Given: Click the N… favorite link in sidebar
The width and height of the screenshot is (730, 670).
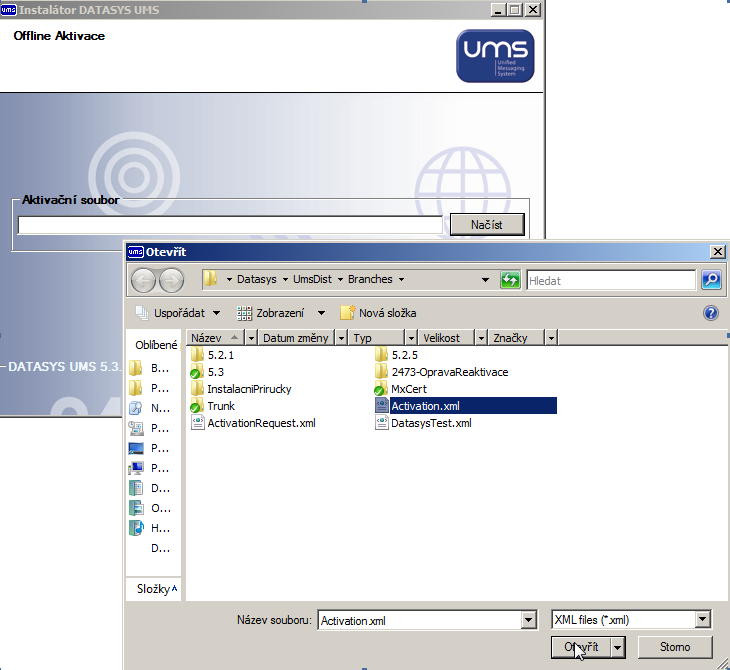Looking at the screenshot, I should click(149, 408).
